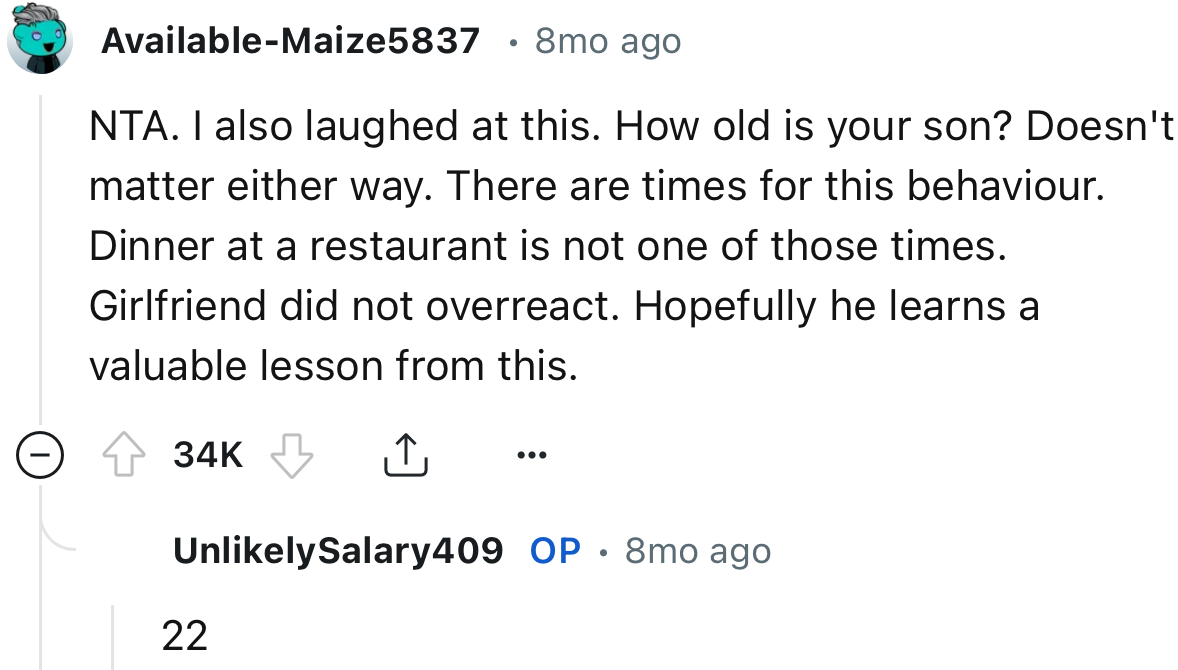Click the share arrow icon below the comment text

406,453
